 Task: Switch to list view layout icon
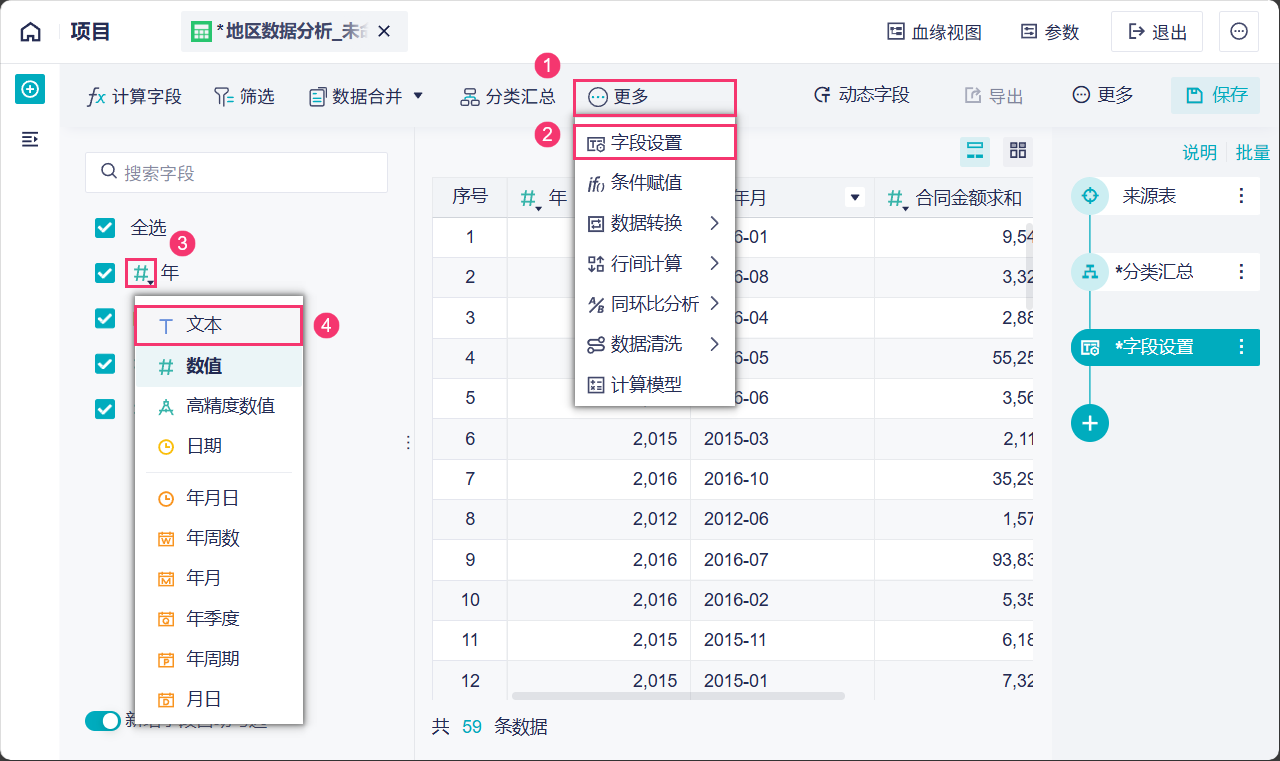click(x=974, y=151)
